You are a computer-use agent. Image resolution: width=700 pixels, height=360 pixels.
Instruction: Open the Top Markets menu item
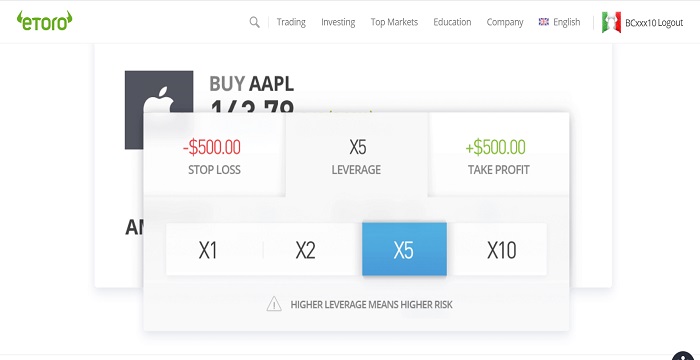[x=394, y=22]
